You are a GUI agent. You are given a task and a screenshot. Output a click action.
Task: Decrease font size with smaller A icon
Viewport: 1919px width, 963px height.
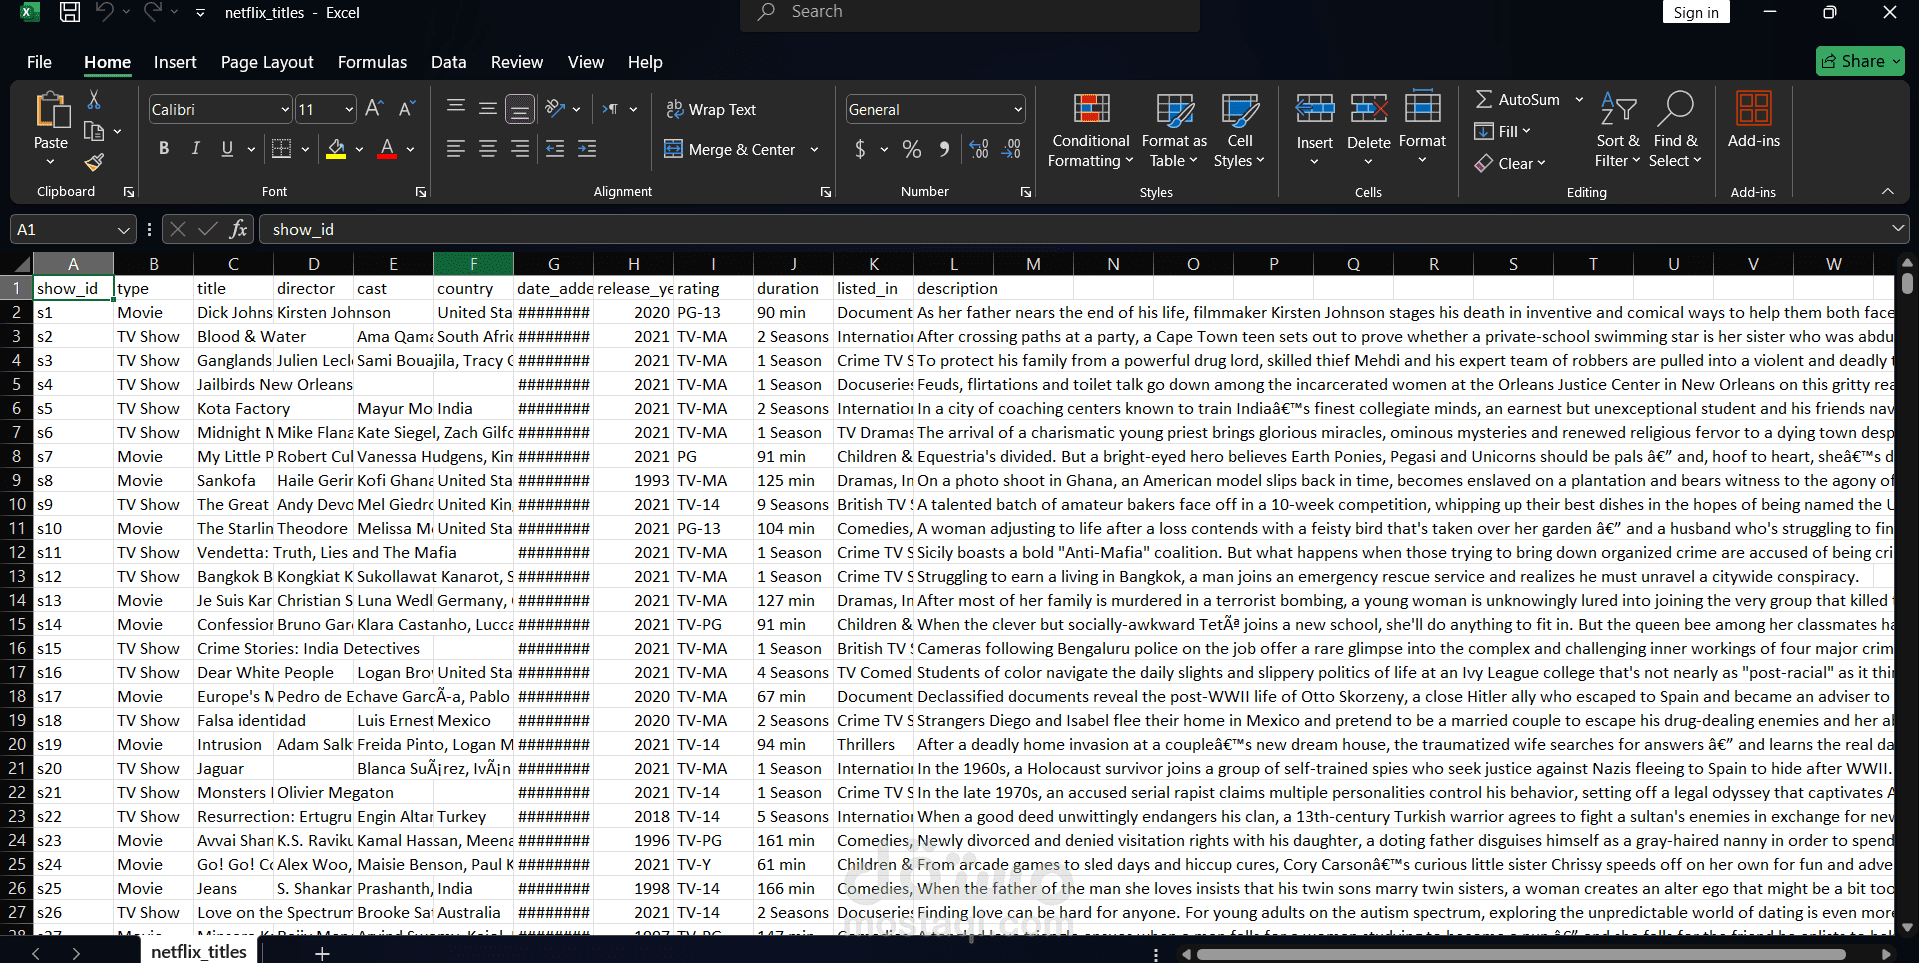pos(407,109)
